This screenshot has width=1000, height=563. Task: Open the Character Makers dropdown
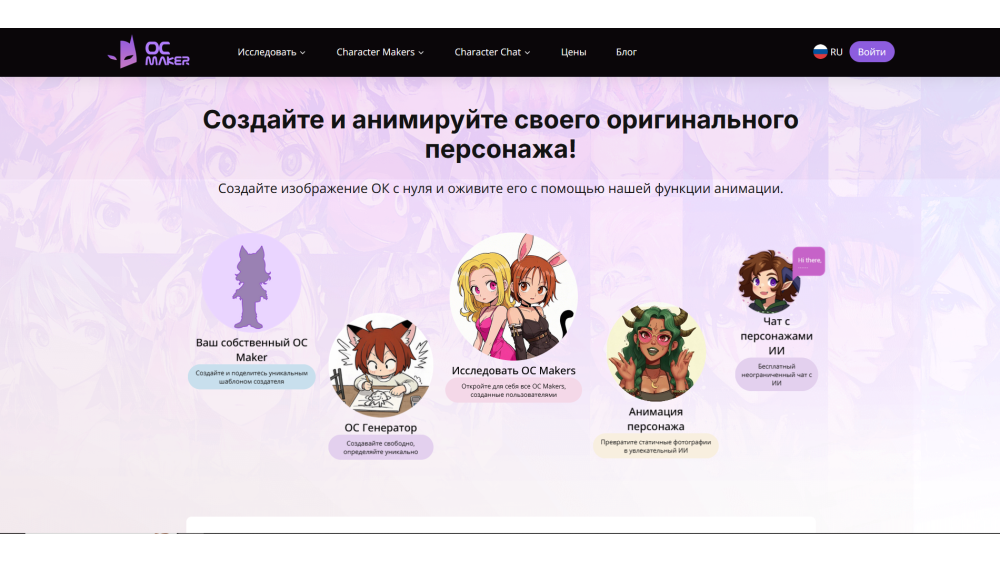point(380,52)
